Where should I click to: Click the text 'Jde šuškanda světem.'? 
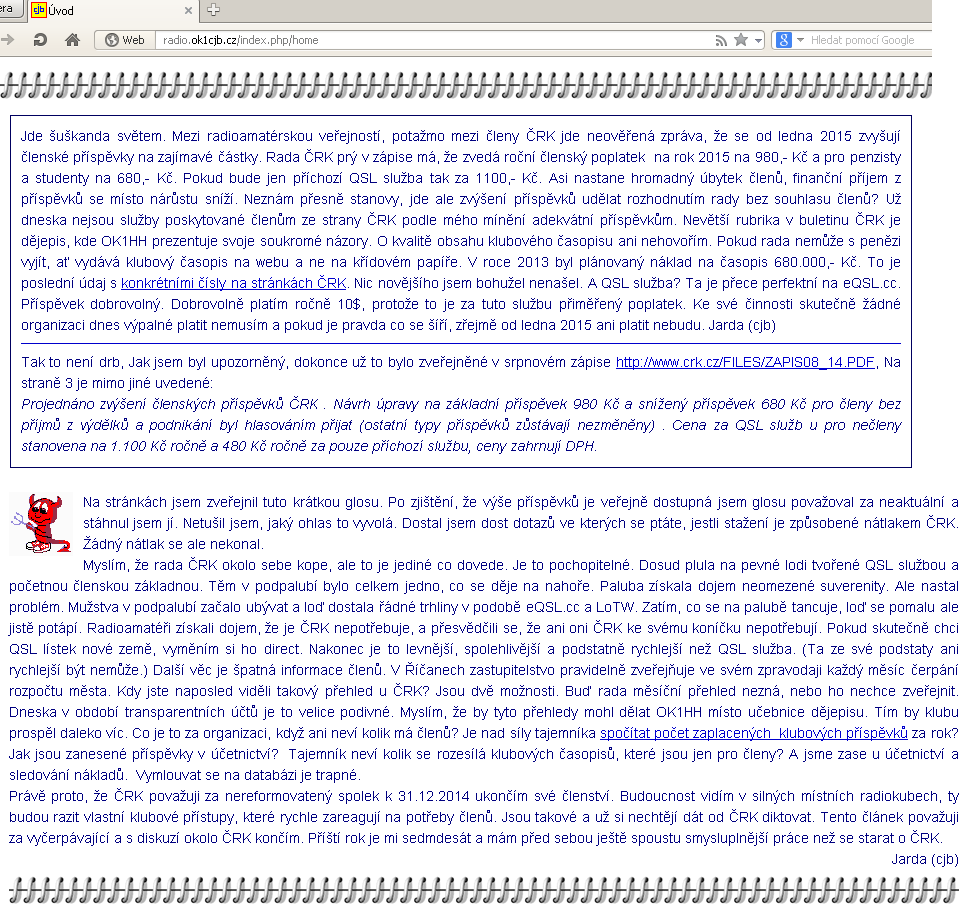[x=92, y=136]
